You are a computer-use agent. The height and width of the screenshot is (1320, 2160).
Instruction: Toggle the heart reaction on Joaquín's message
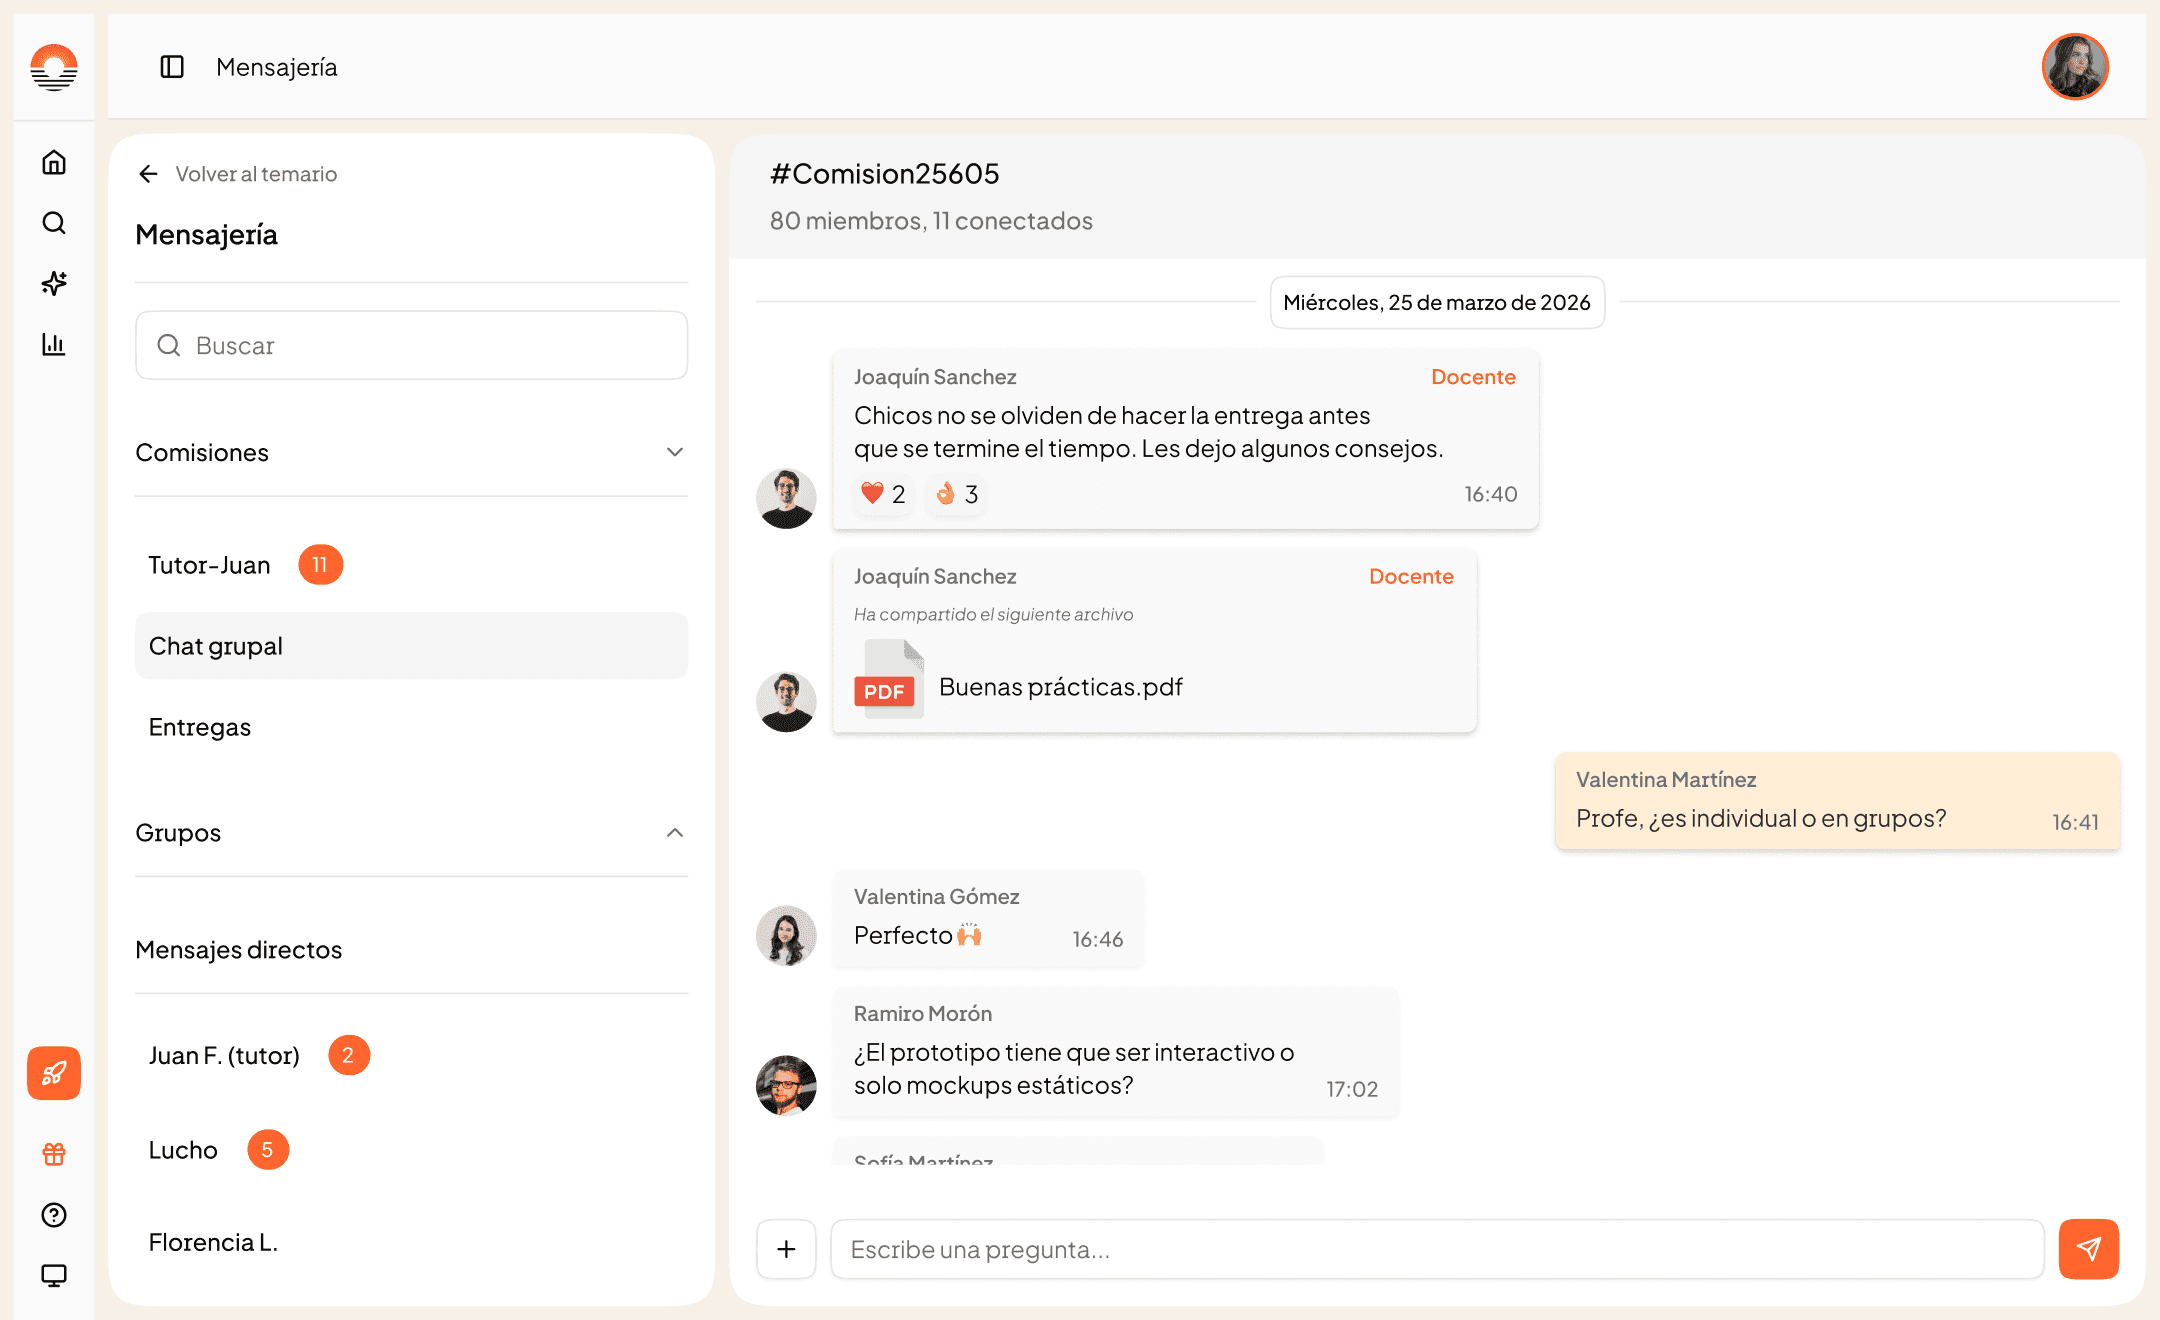coord(883,494)
